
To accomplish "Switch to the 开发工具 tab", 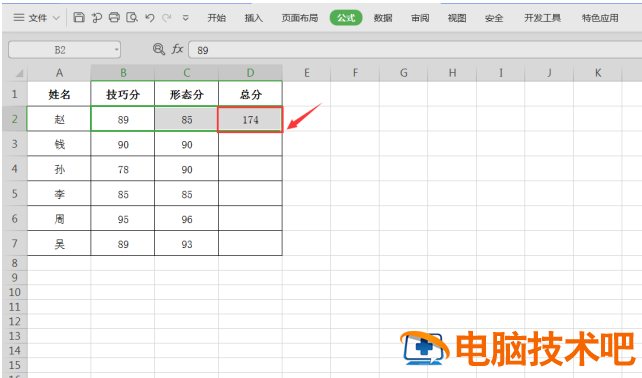I will point(543,18).
